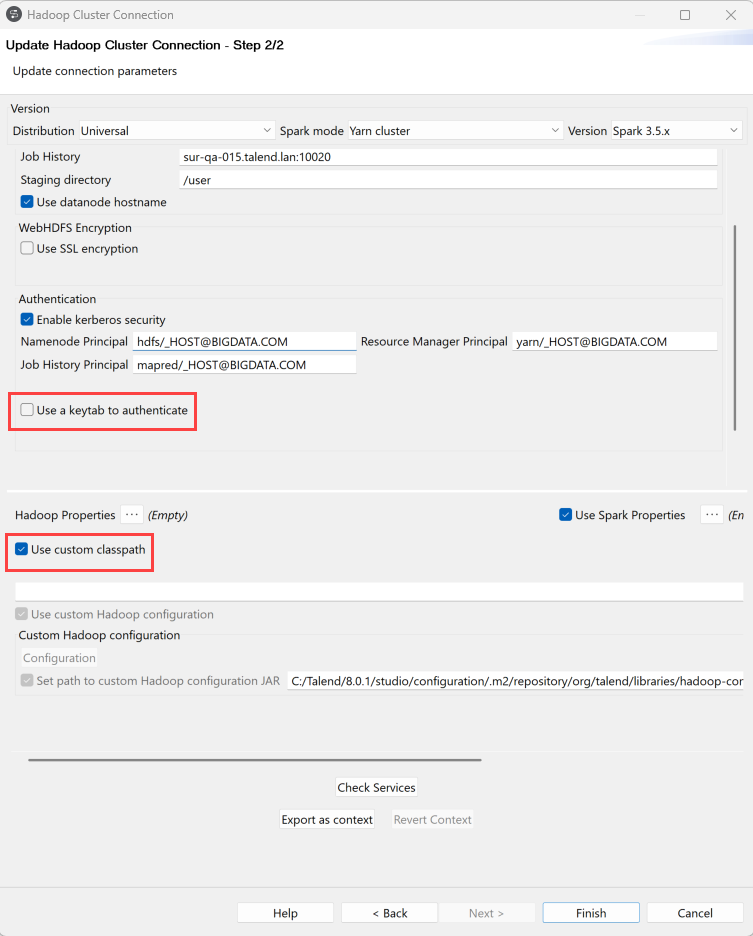Check Use a keytab to authenticate
The height and width of the screenshot is (936, 753).
coord(27,411)
